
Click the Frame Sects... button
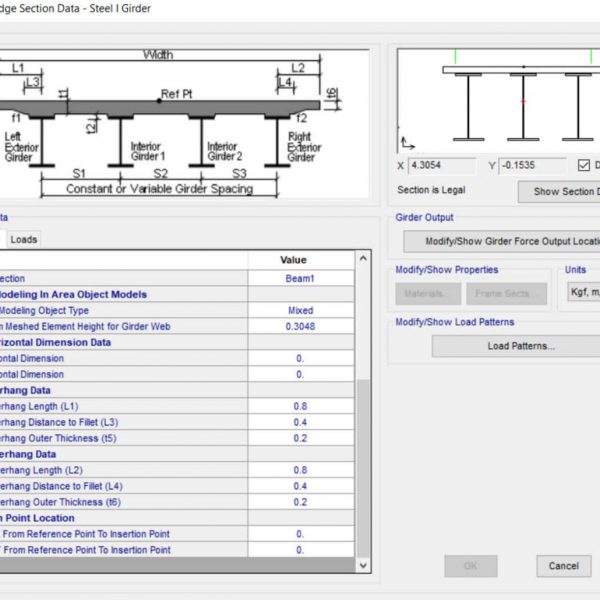509,294
